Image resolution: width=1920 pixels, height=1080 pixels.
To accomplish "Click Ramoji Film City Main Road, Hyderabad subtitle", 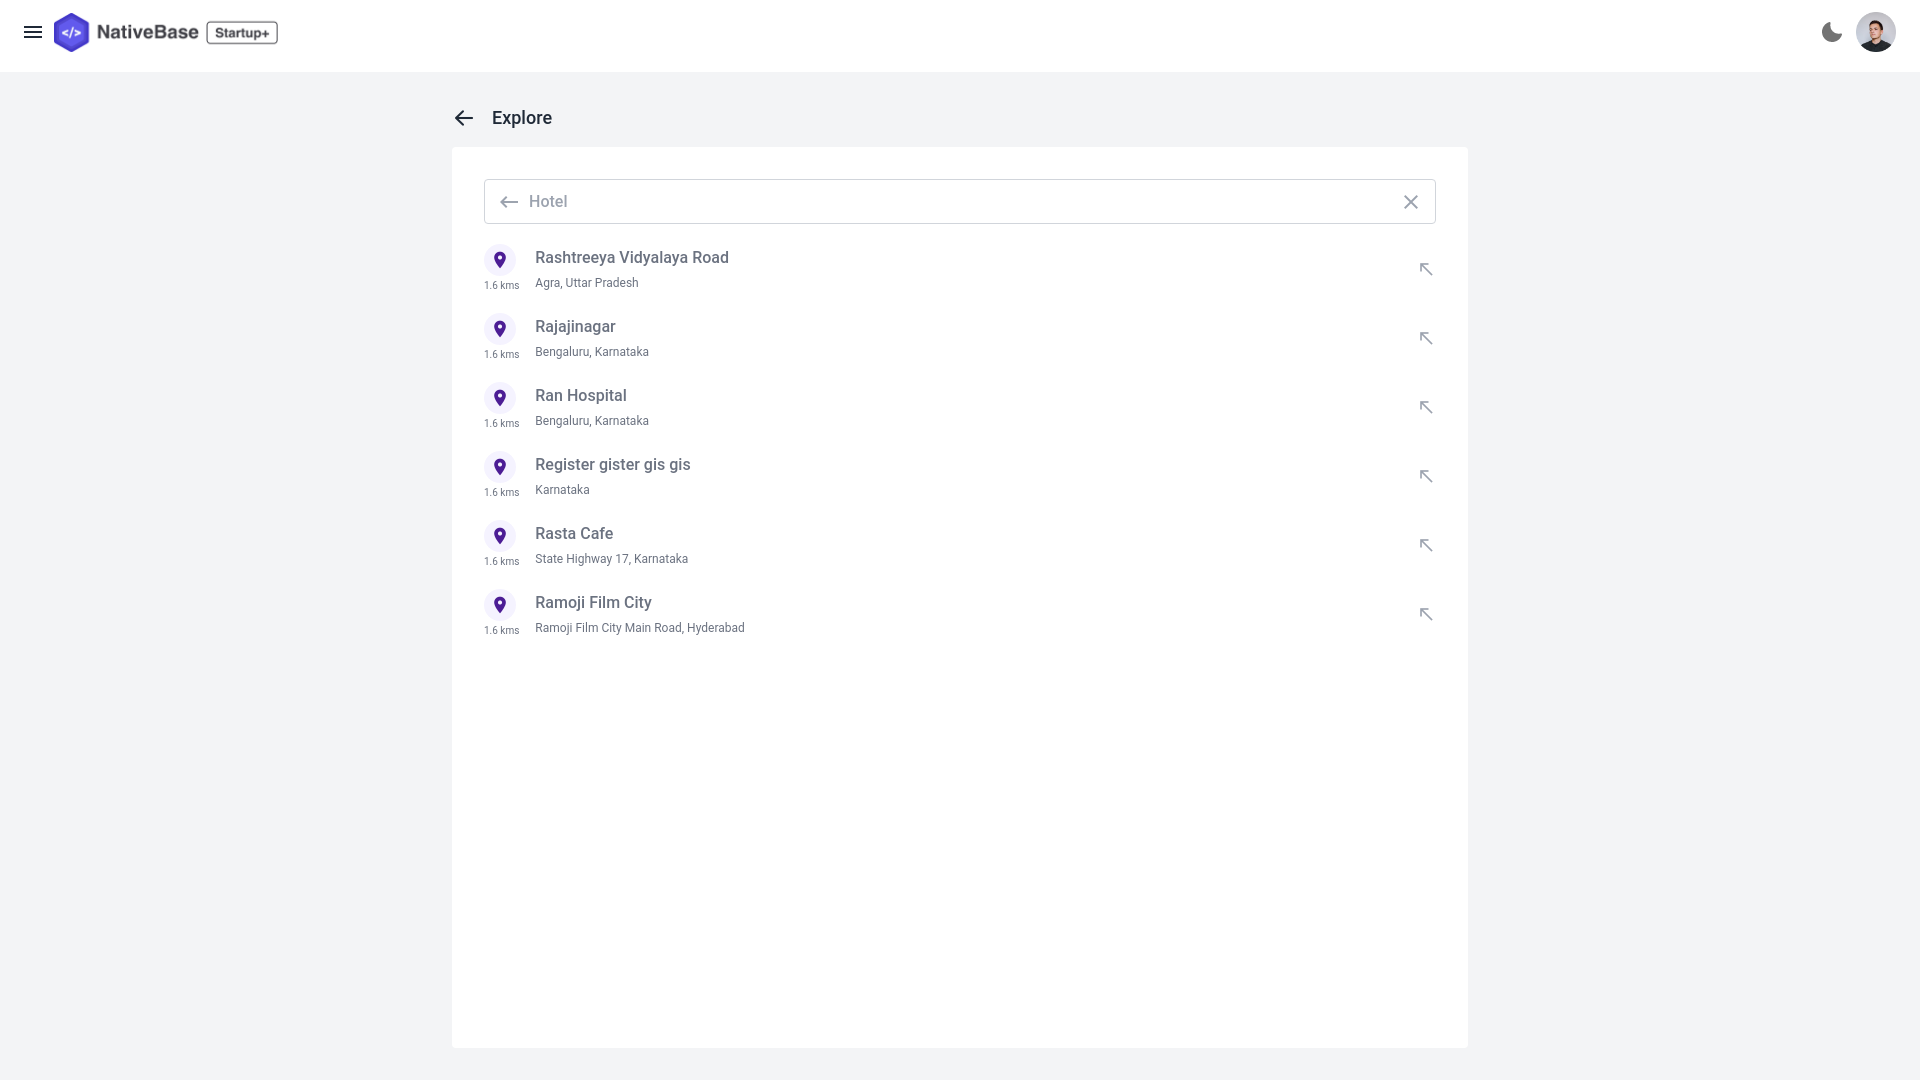I will (640, 628).
